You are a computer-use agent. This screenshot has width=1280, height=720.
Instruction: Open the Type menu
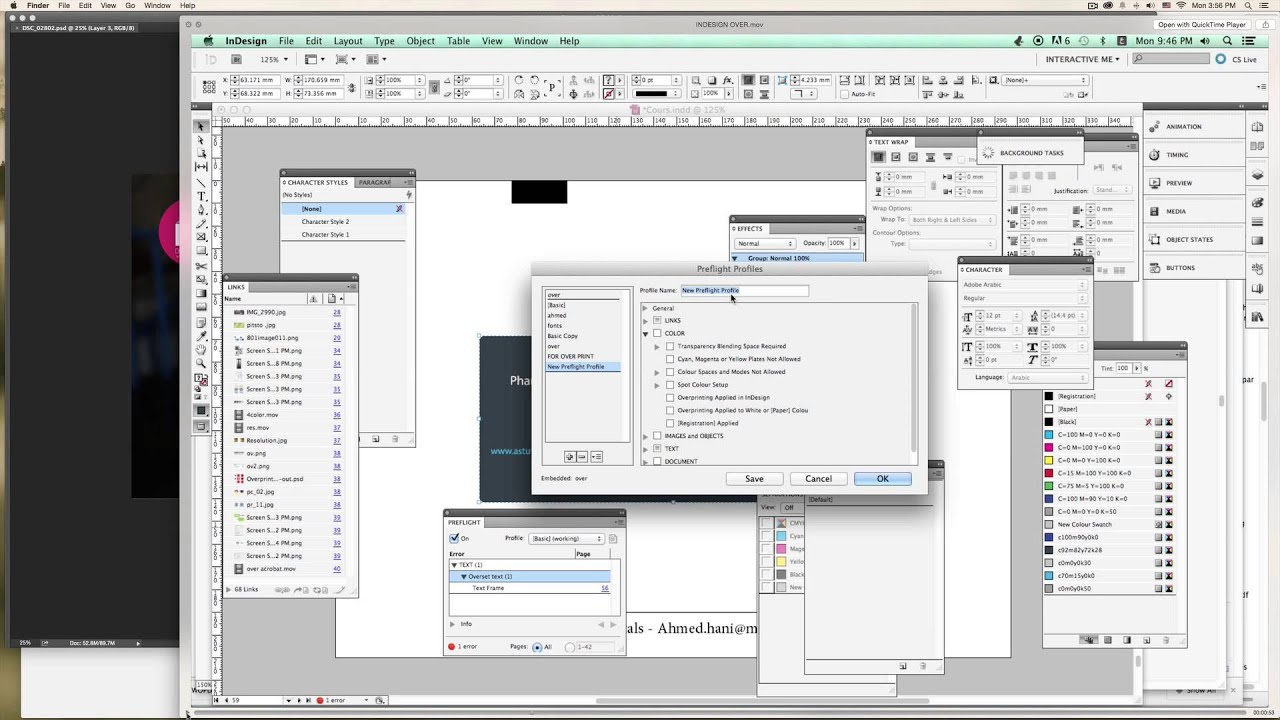(384, 41)
